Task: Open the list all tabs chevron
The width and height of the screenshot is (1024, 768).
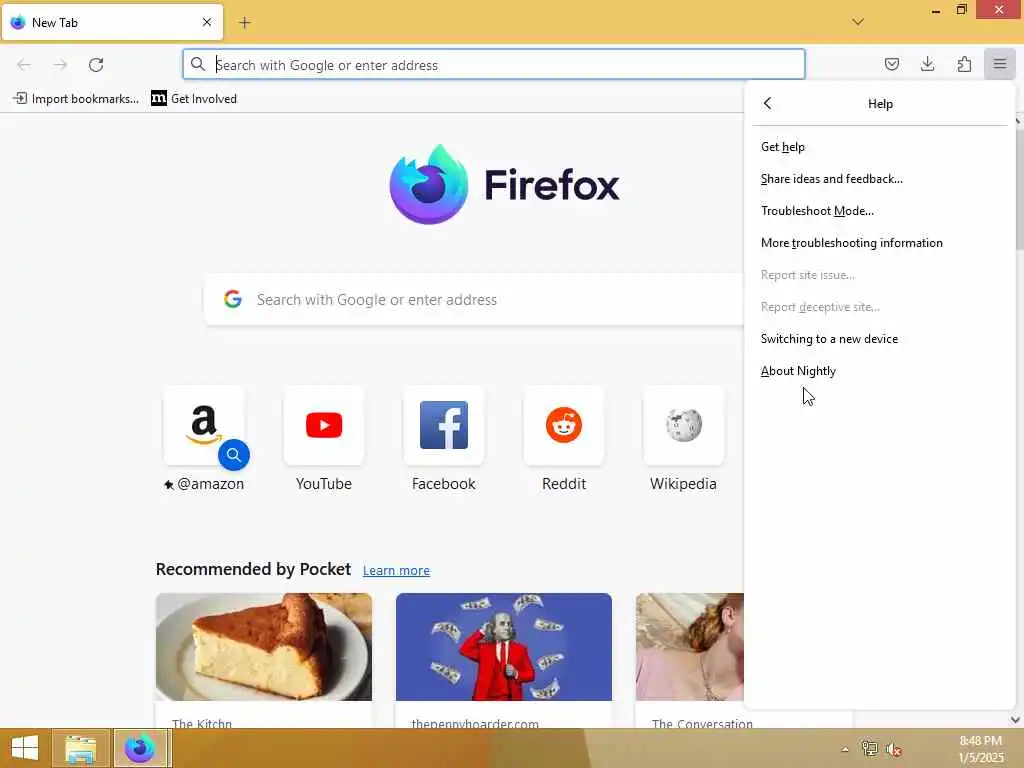Action: tap(858, 22)
